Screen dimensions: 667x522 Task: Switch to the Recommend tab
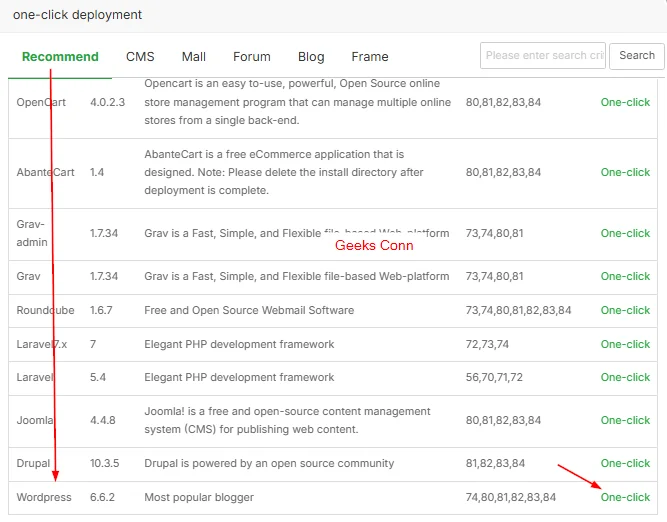coord(60,57)
